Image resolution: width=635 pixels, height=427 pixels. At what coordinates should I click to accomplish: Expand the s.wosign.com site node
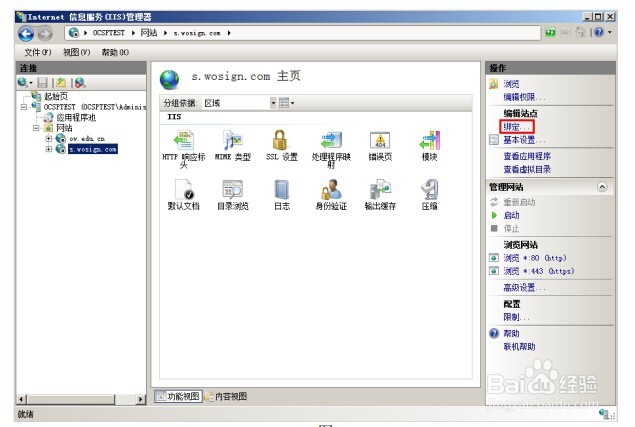pos(49,149)
